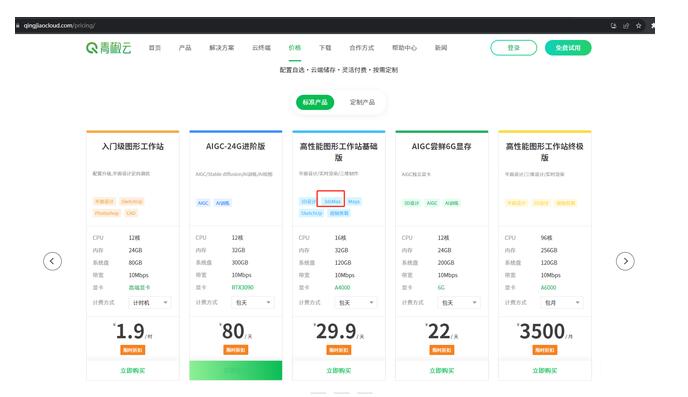Open billing dropdown on 高性能图形工作站终极版 card
Viewport: 688px width, 397px height.
tap(562, 303)
